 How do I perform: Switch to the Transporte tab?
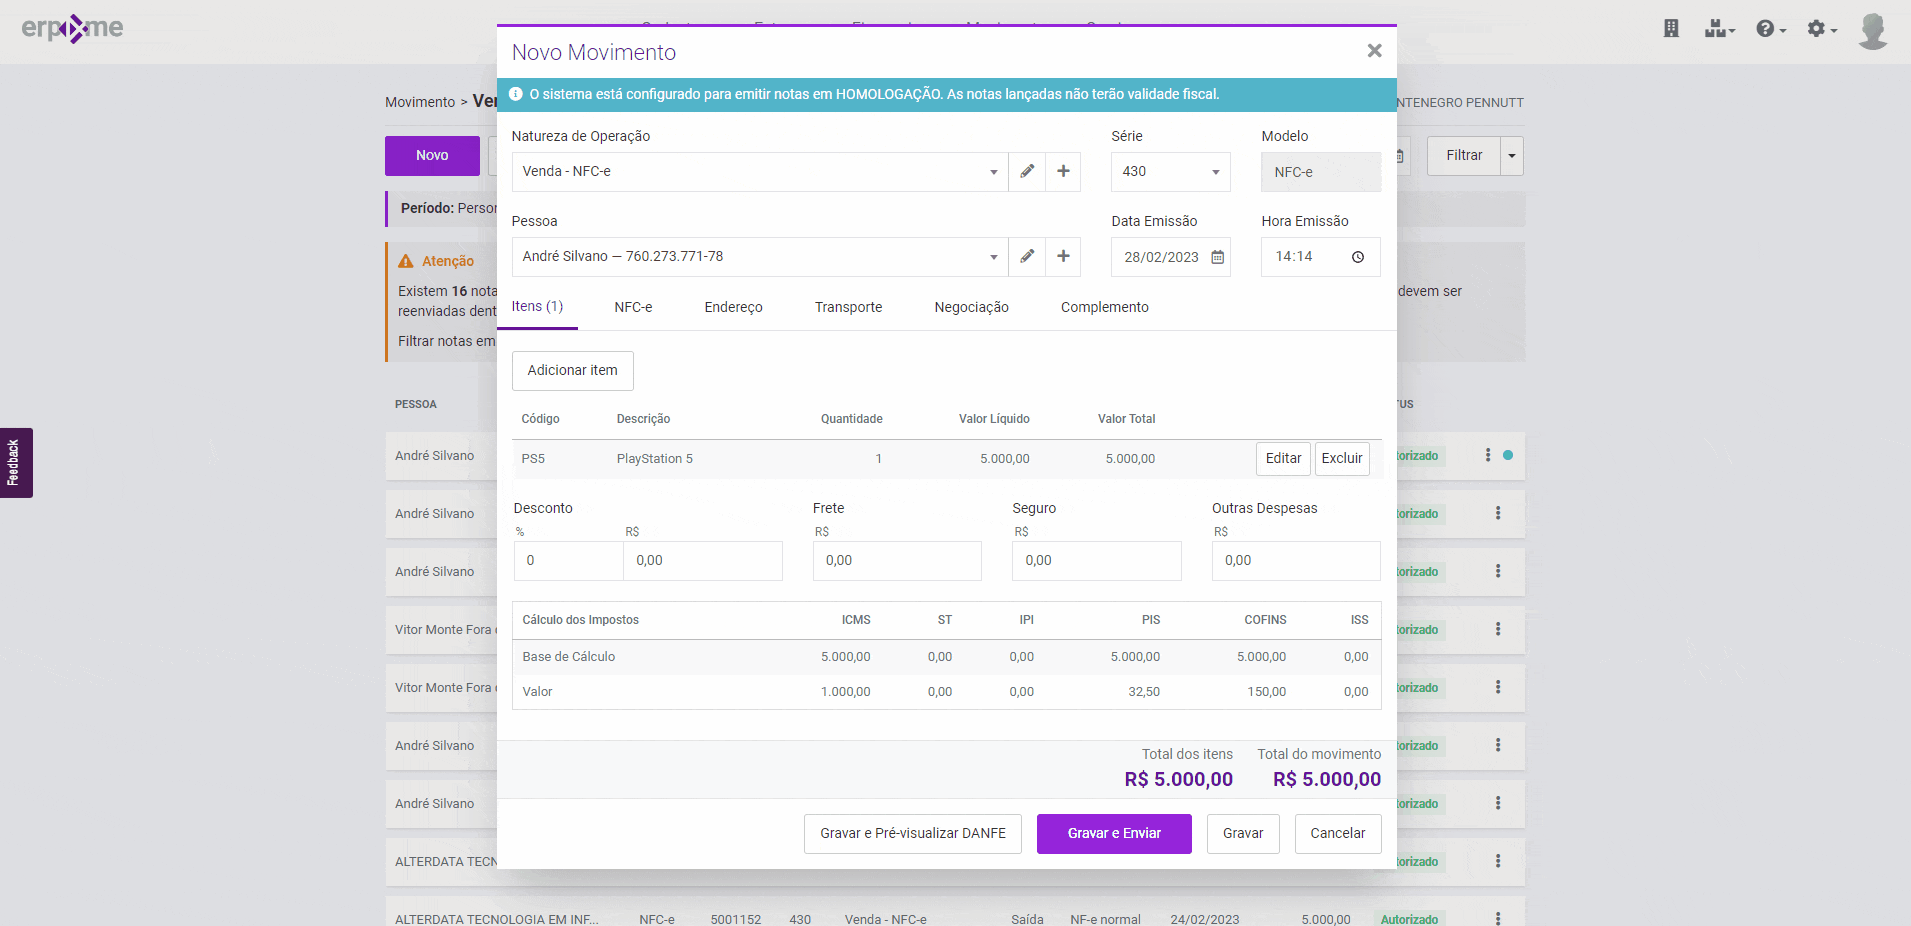click(848, 307)
